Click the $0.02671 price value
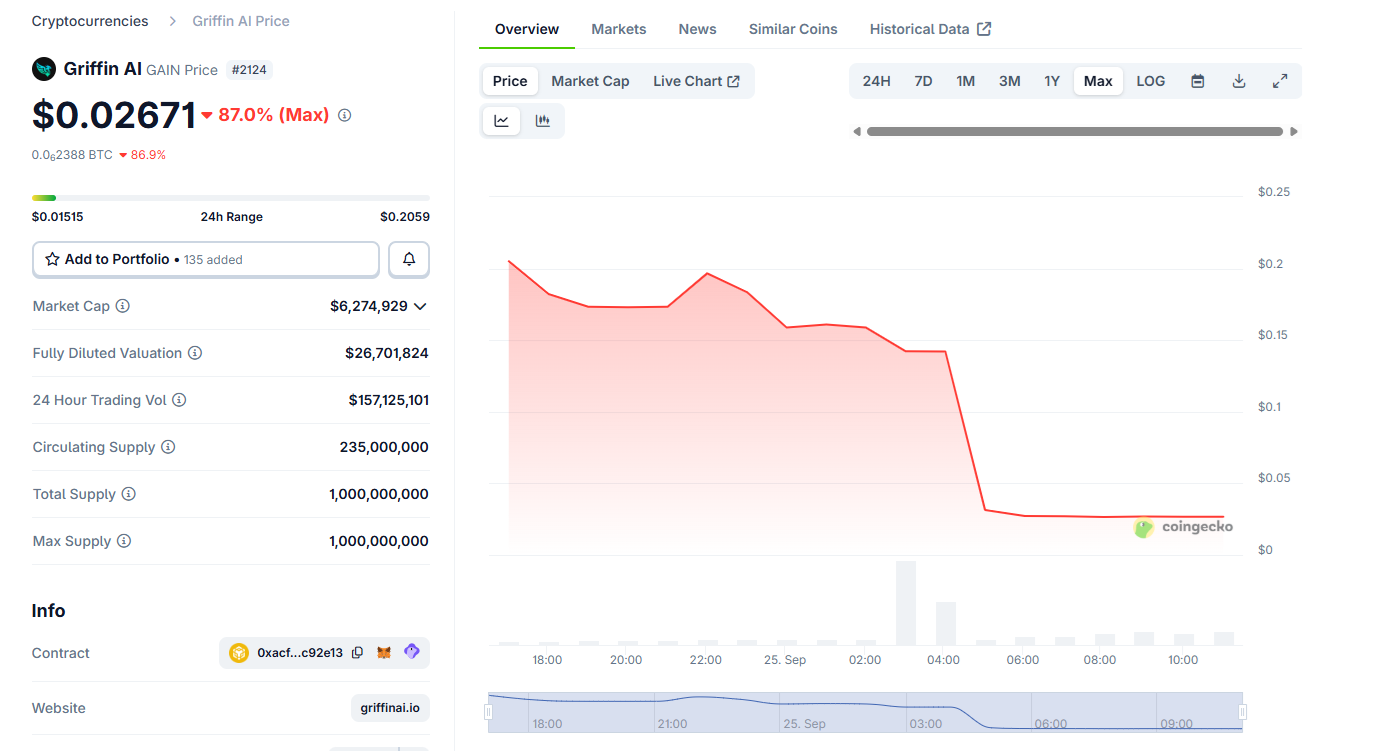 click(x=114, y=115)
